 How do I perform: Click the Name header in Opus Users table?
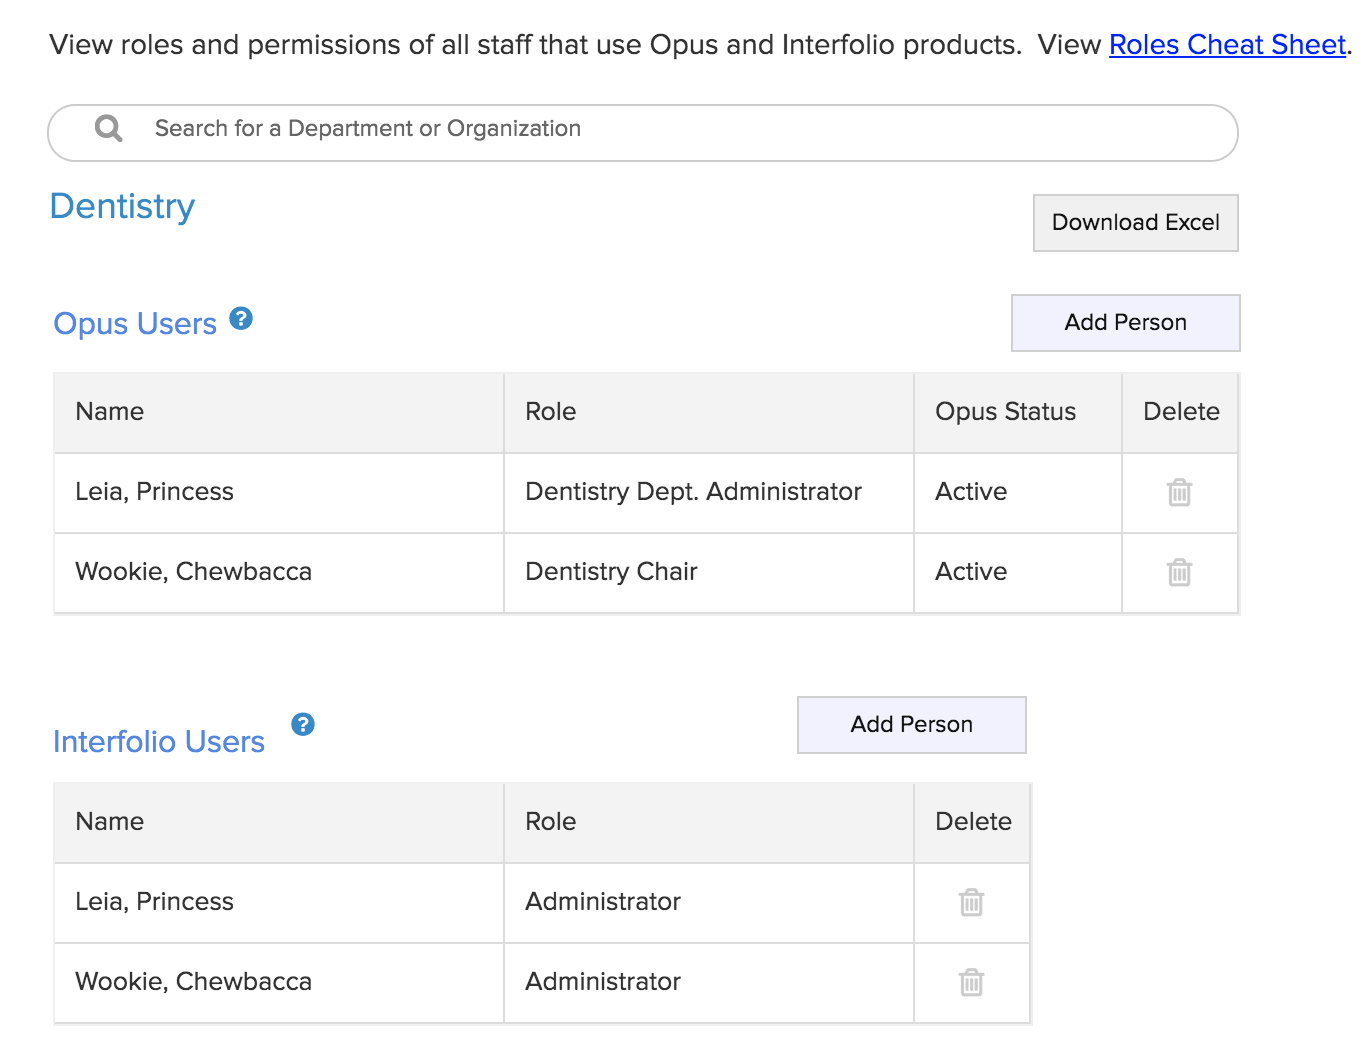[x=110, y=412]
